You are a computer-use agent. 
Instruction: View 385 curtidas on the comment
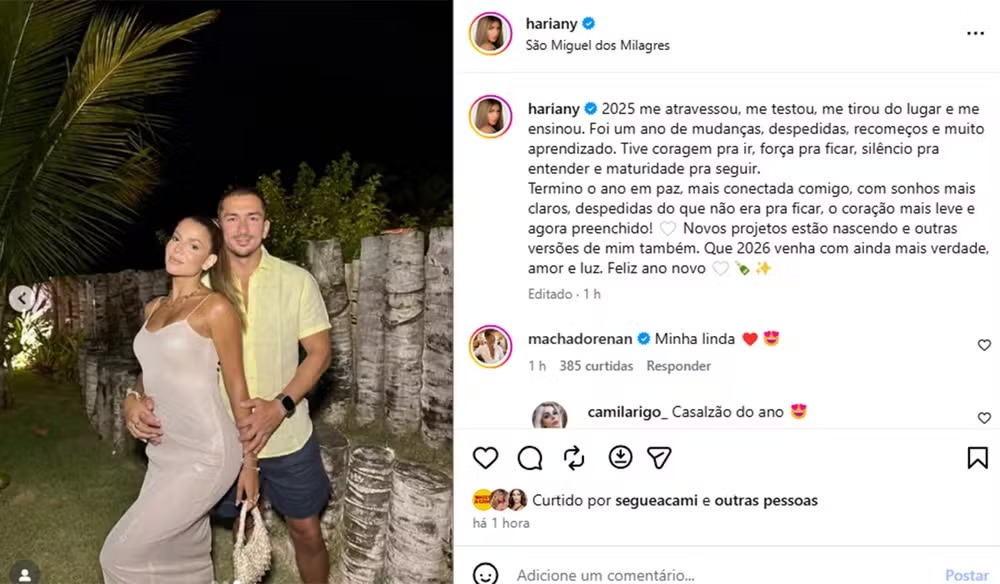(x=596, y=366)
